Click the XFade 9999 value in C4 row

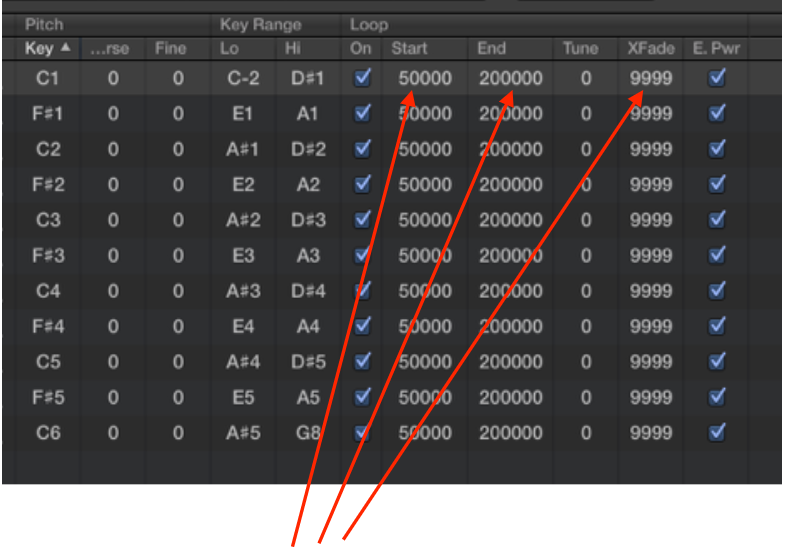click(x=651, y=291)
